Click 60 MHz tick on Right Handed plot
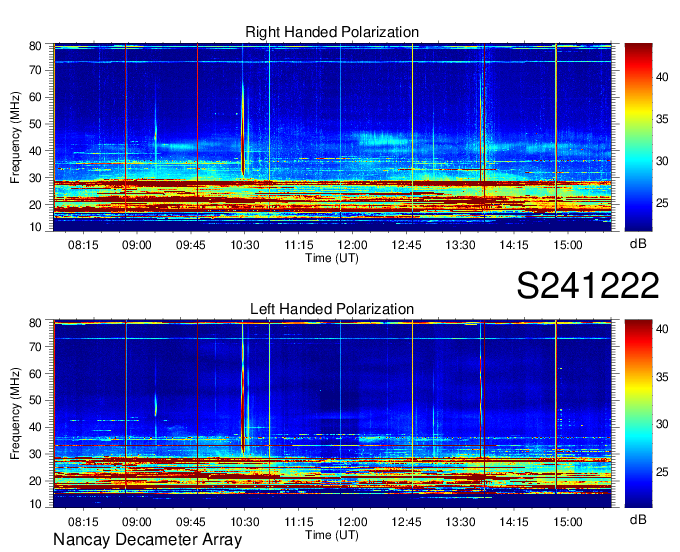The height and width of the screenshot is (552, 680). 35,97
